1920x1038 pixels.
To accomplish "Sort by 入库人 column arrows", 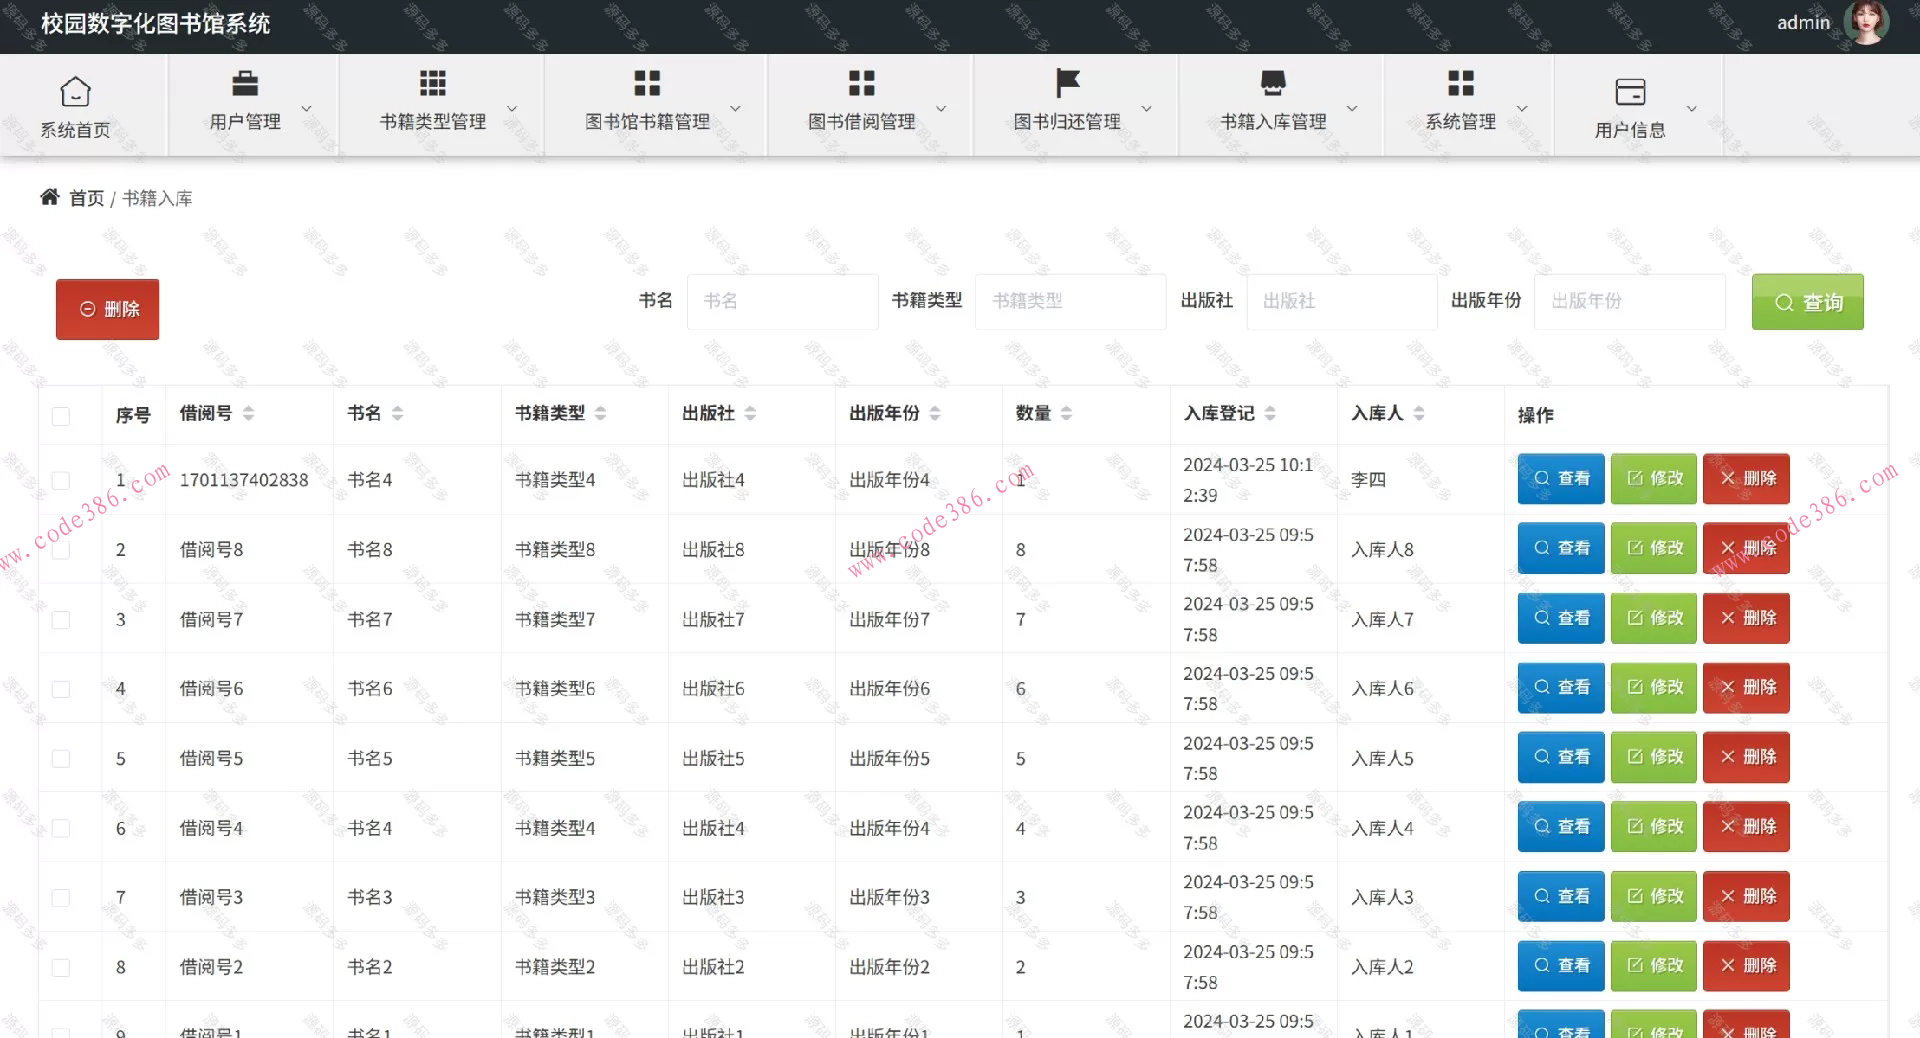I will pyautogui.click(x=1419, y=413).
